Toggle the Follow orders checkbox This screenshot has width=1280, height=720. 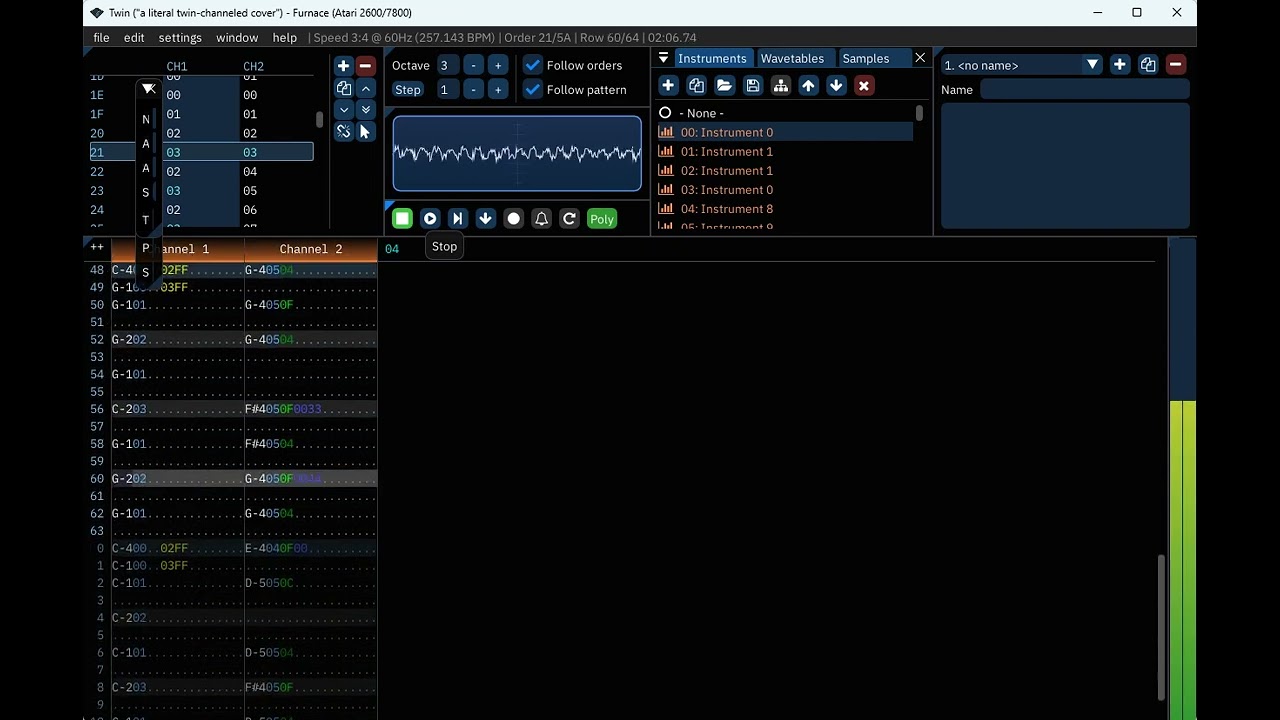coord(533,65)
